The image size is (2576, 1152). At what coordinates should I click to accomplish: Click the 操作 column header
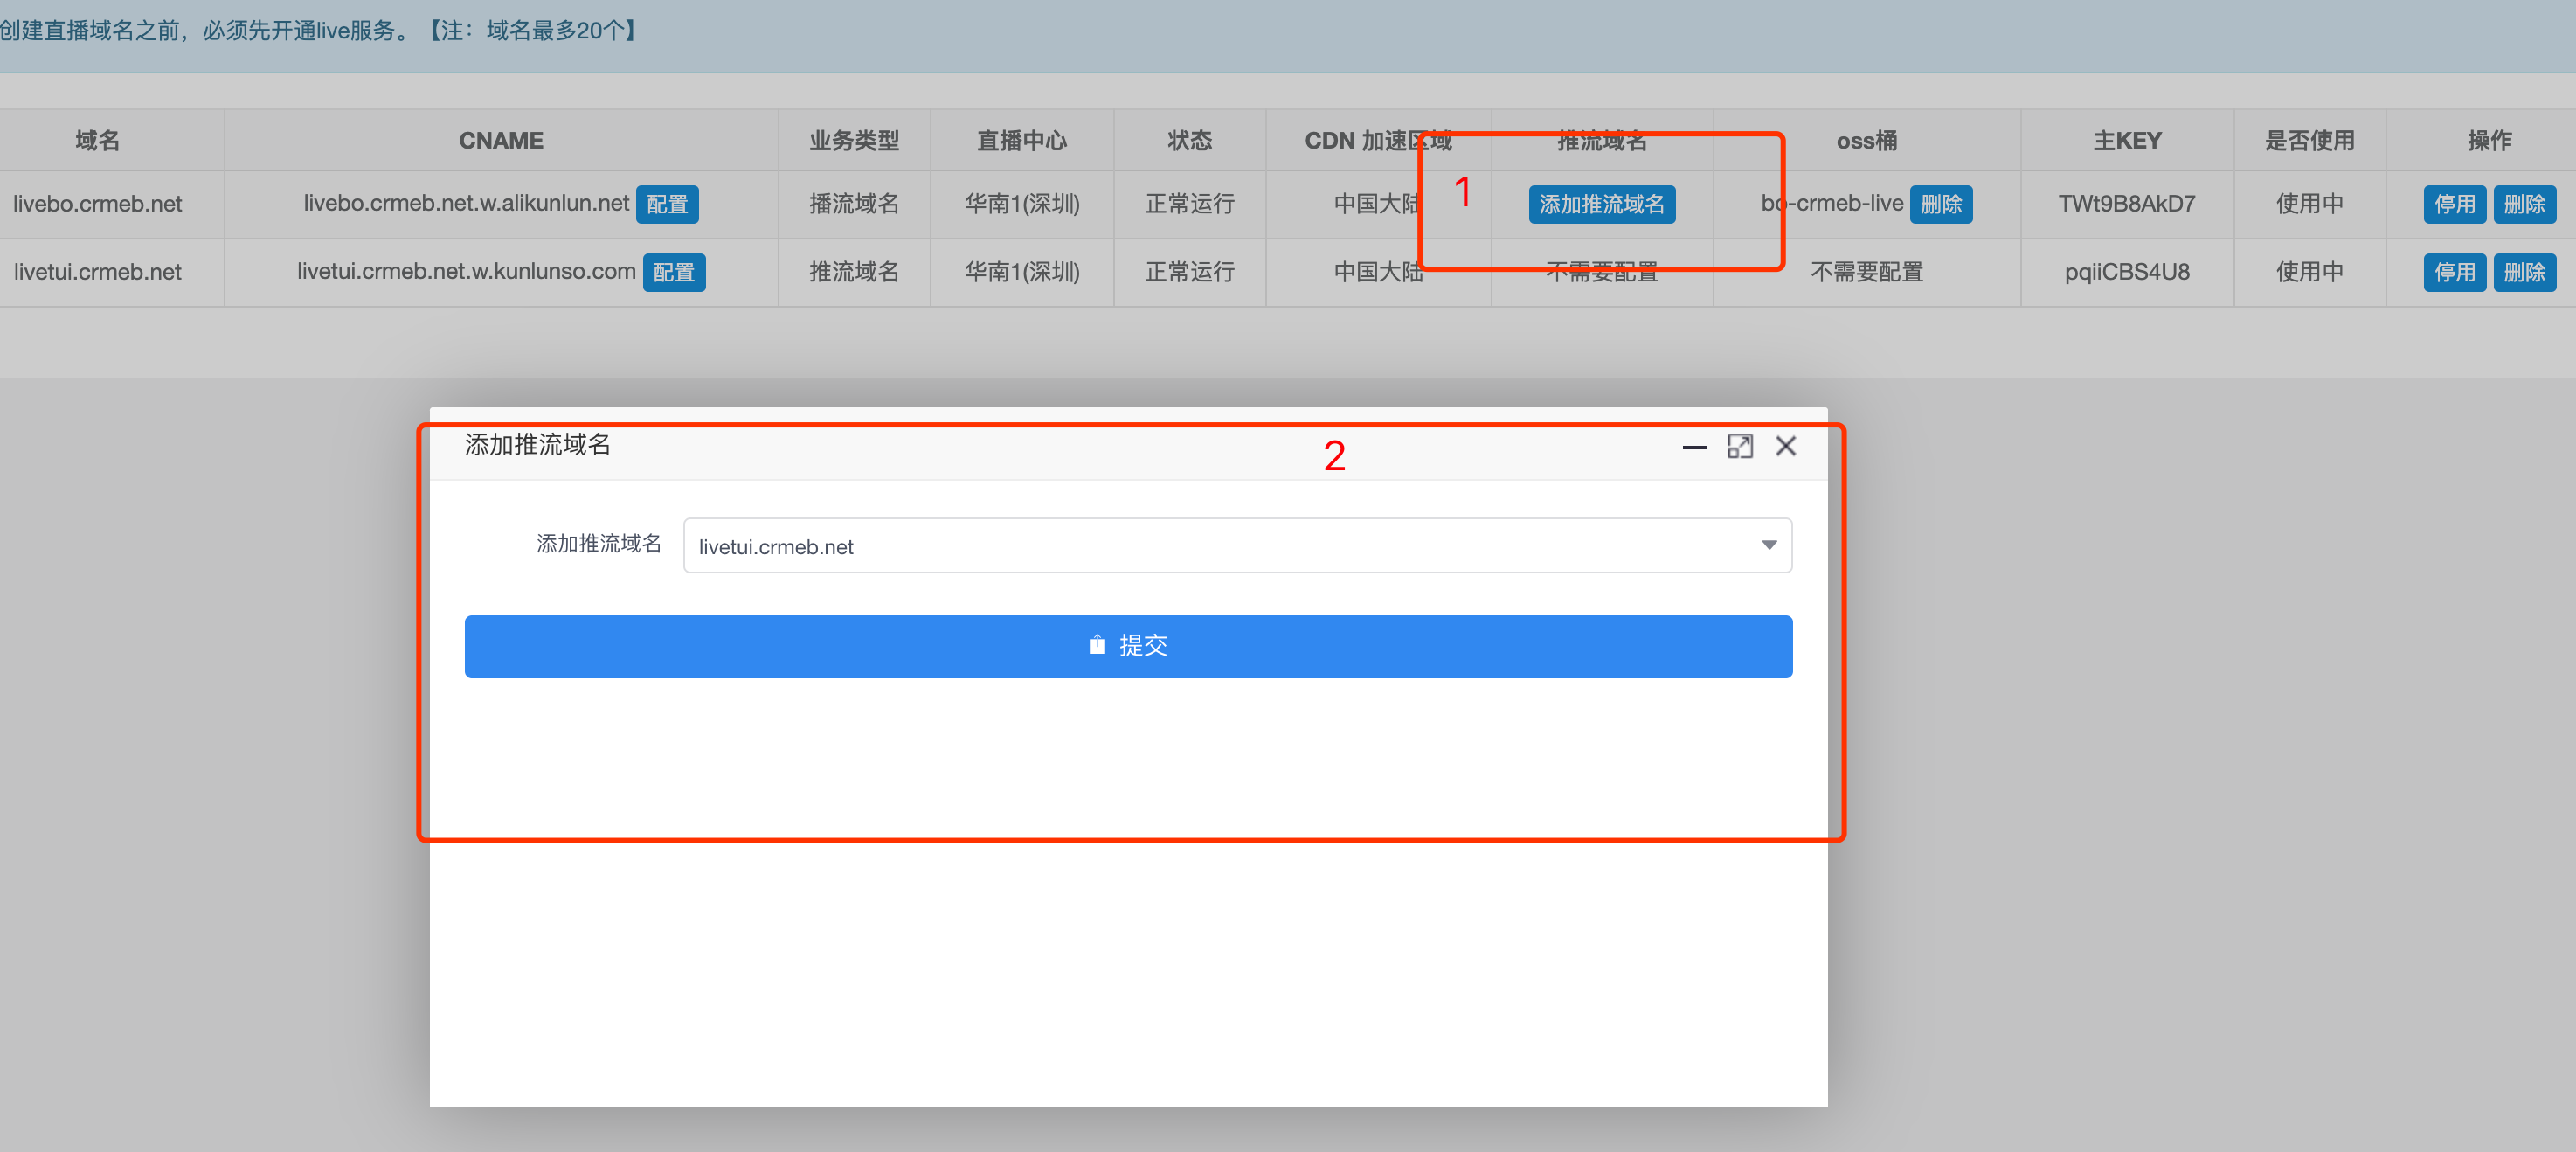[x=2489, y=141]
